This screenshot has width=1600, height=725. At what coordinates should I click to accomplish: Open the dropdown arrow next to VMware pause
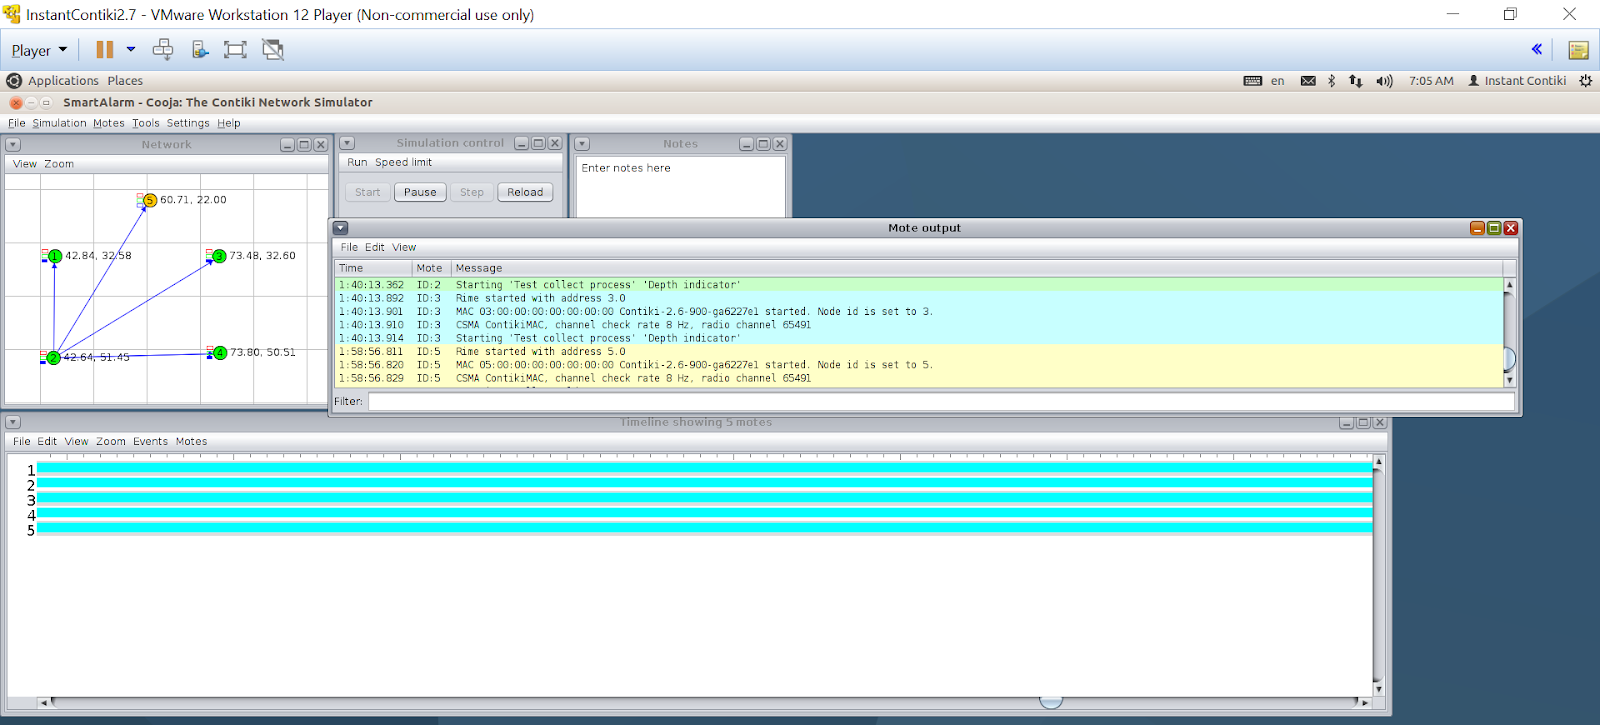click(131, 49)
